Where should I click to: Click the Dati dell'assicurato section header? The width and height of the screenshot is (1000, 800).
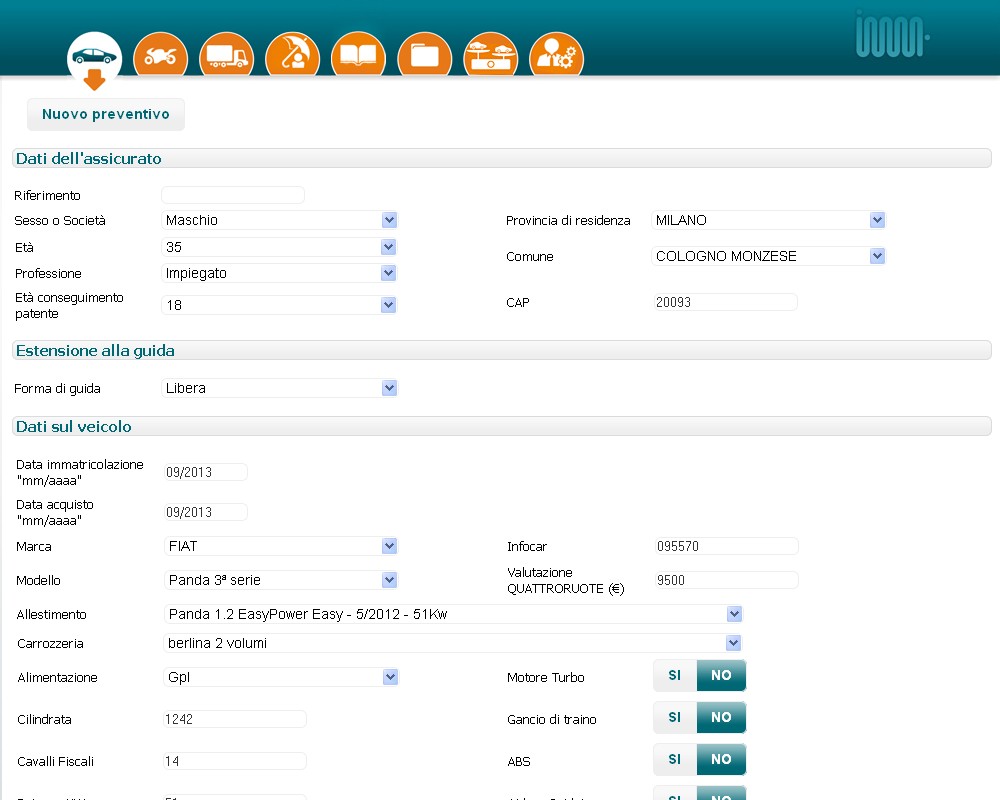502,158
